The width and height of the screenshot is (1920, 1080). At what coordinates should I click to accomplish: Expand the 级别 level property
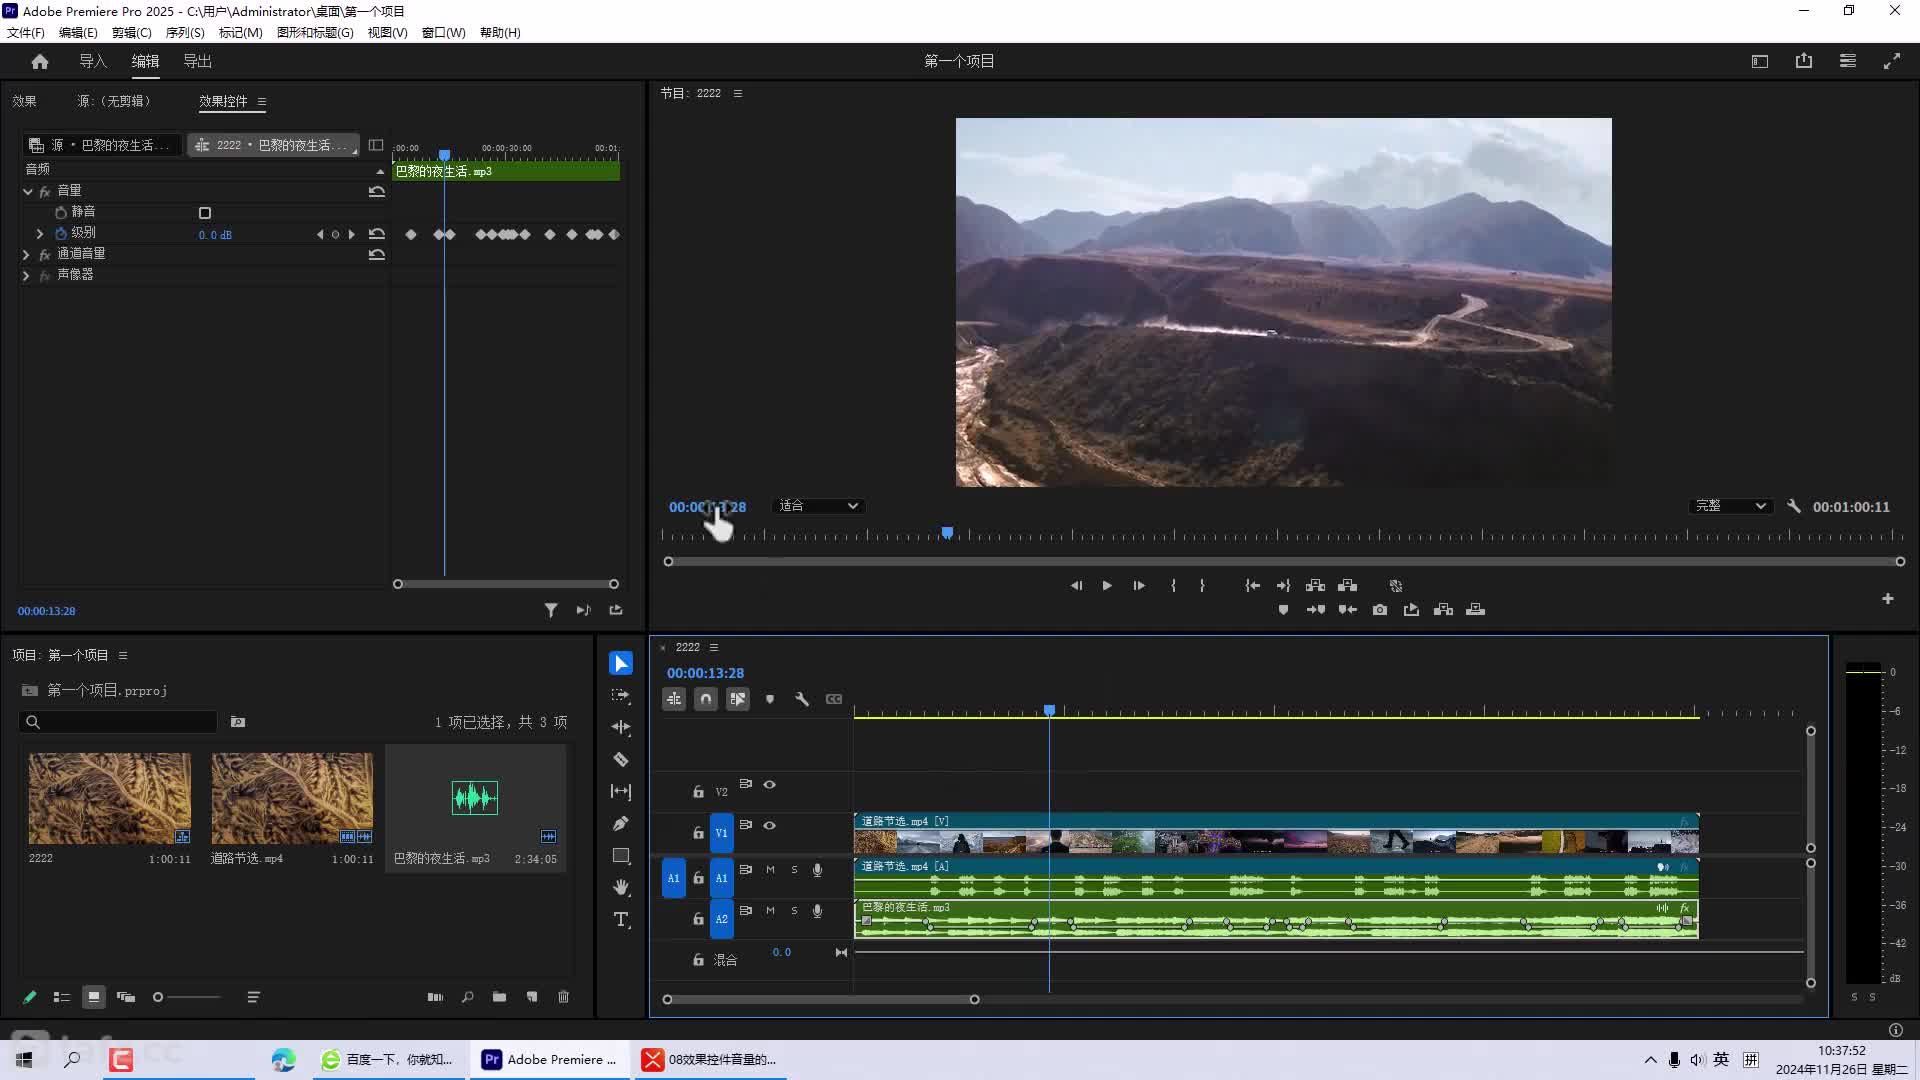click(x=40, y=233)
